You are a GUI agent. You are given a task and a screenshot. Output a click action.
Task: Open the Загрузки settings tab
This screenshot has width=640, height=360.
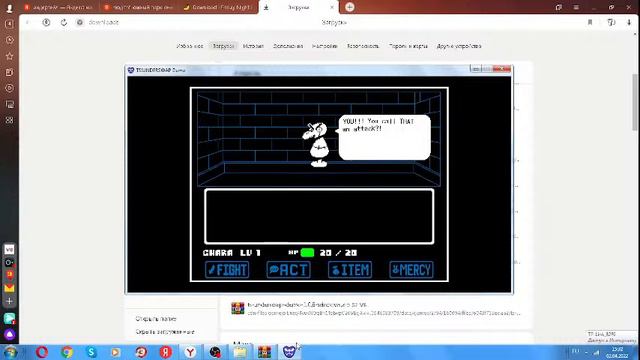pyautogui.click(x=224, y=46)
